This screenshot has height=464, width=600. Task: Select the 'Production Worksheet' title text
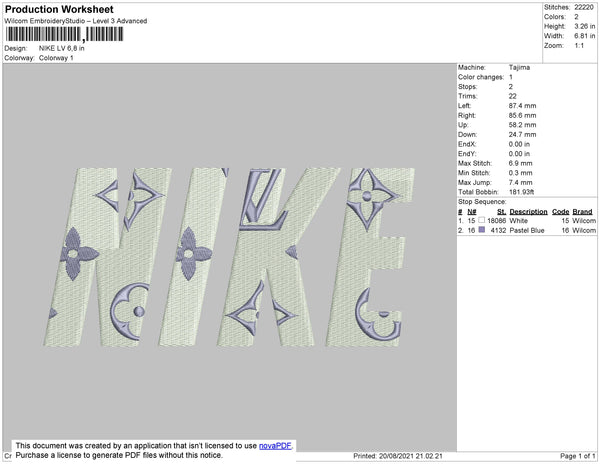click(x=59, y=9)
